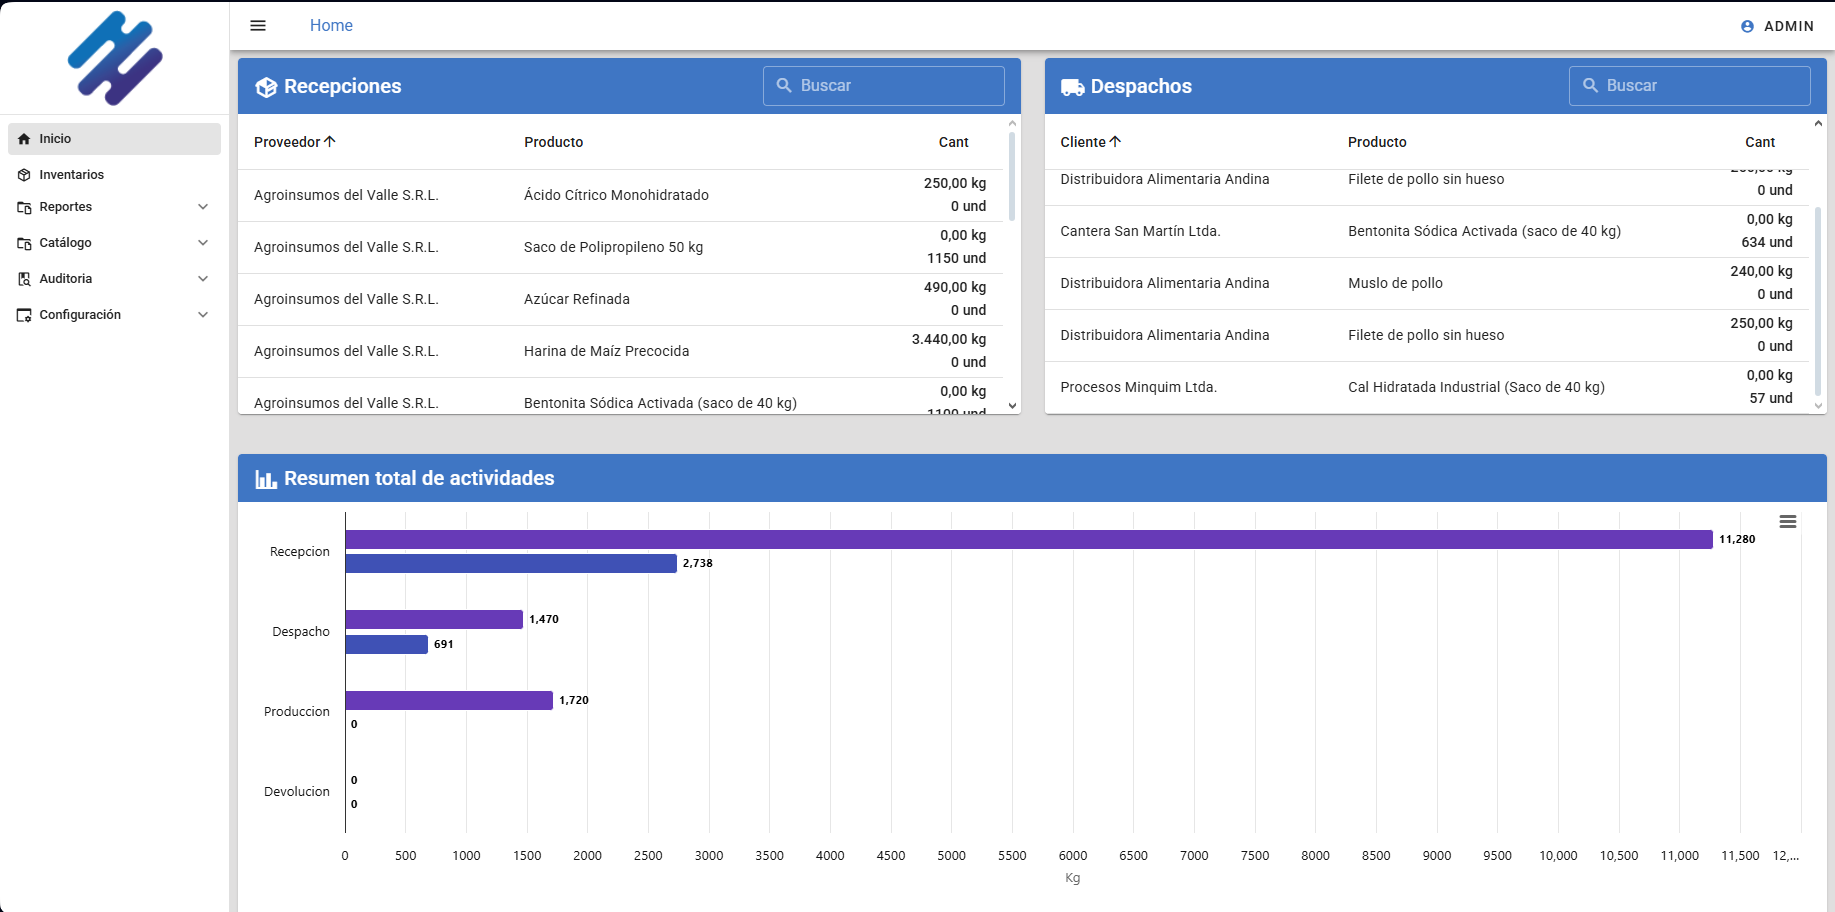The image size is (1835, 912).
Task: Click the Home breadcrumb link
Action: [331, 26]
